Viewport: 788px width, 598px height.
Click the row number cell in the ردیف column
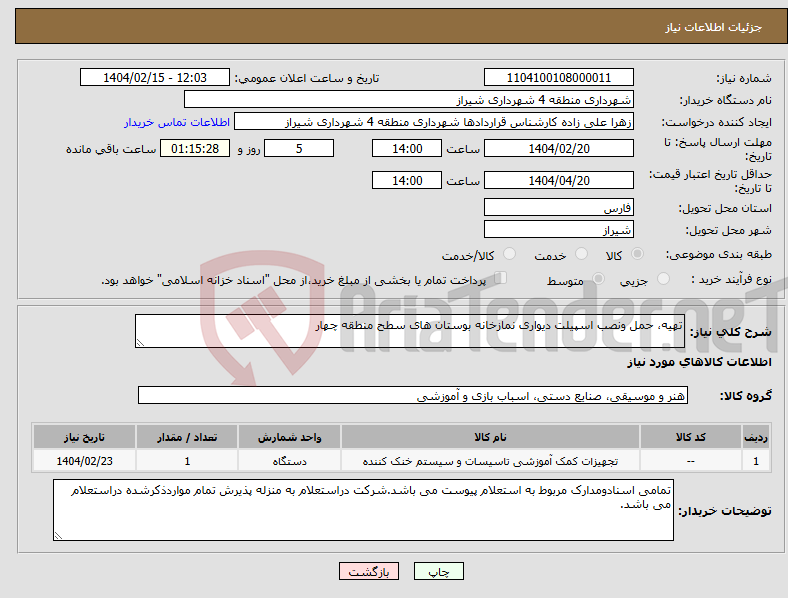756,461
